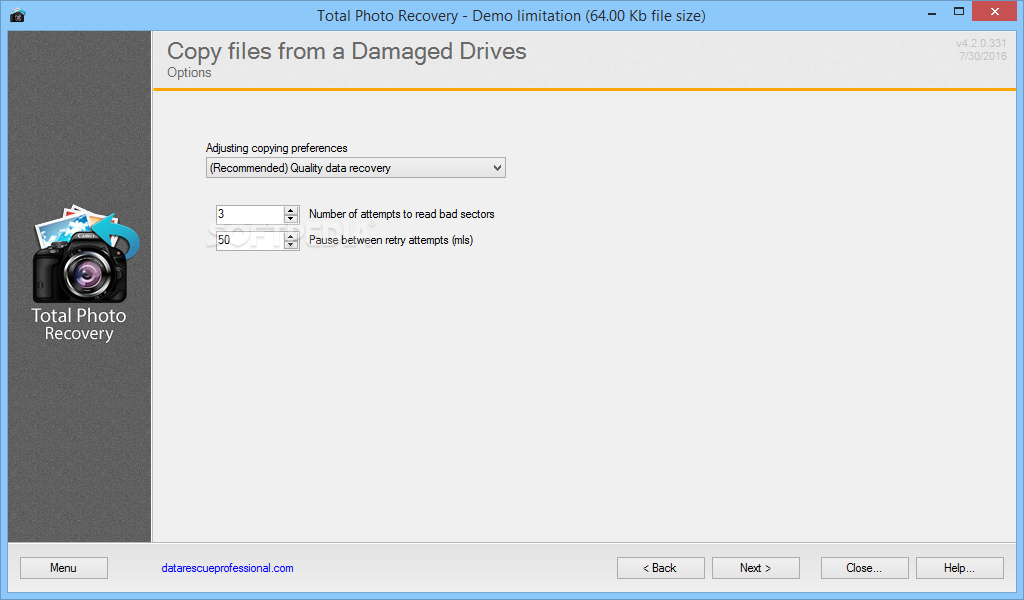This screenshot has height=600, width=1024.
Task: Go back with the Back button
Action: (x=660, y=568)
